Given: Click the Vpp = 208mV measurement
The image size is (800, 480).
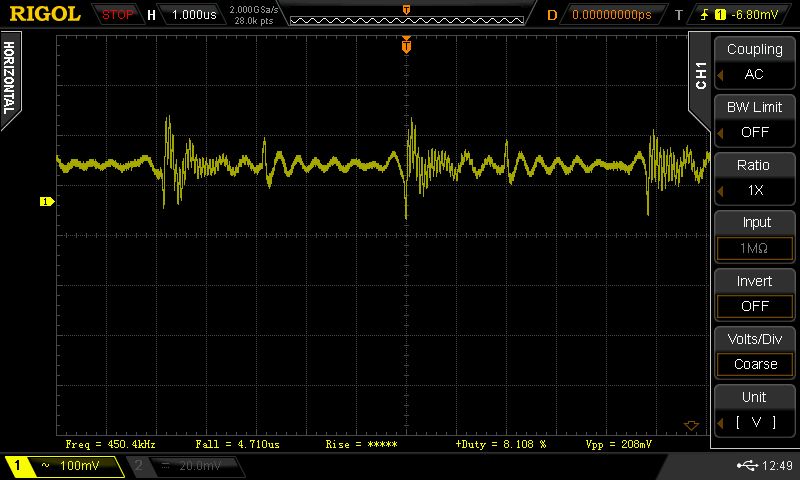Looking at the screenshot, I should tap(618, 444).
